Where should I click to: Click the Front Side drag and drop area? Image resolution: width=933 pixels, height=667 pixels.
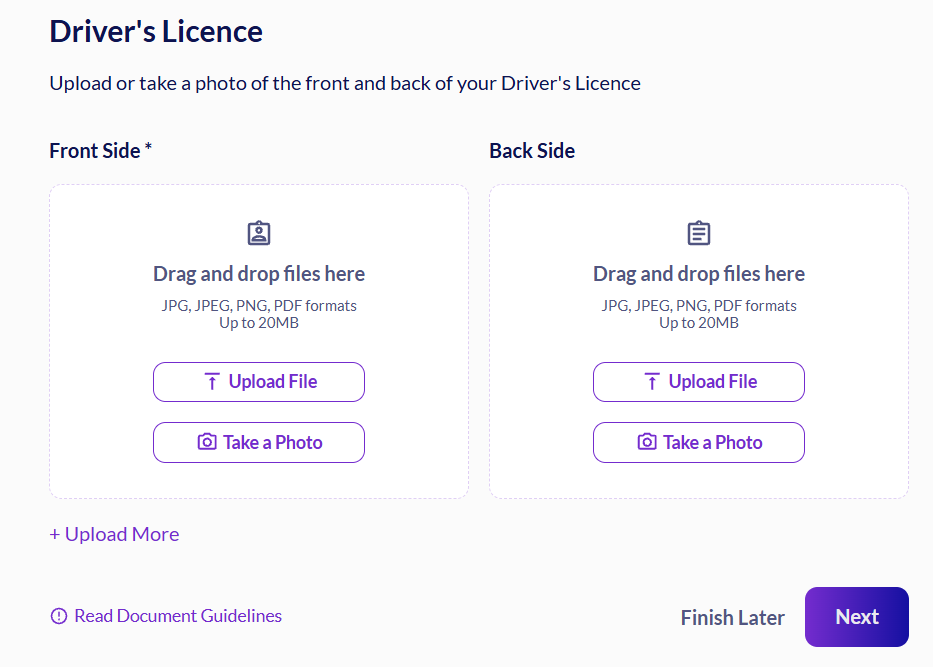[x=259, y=342]
